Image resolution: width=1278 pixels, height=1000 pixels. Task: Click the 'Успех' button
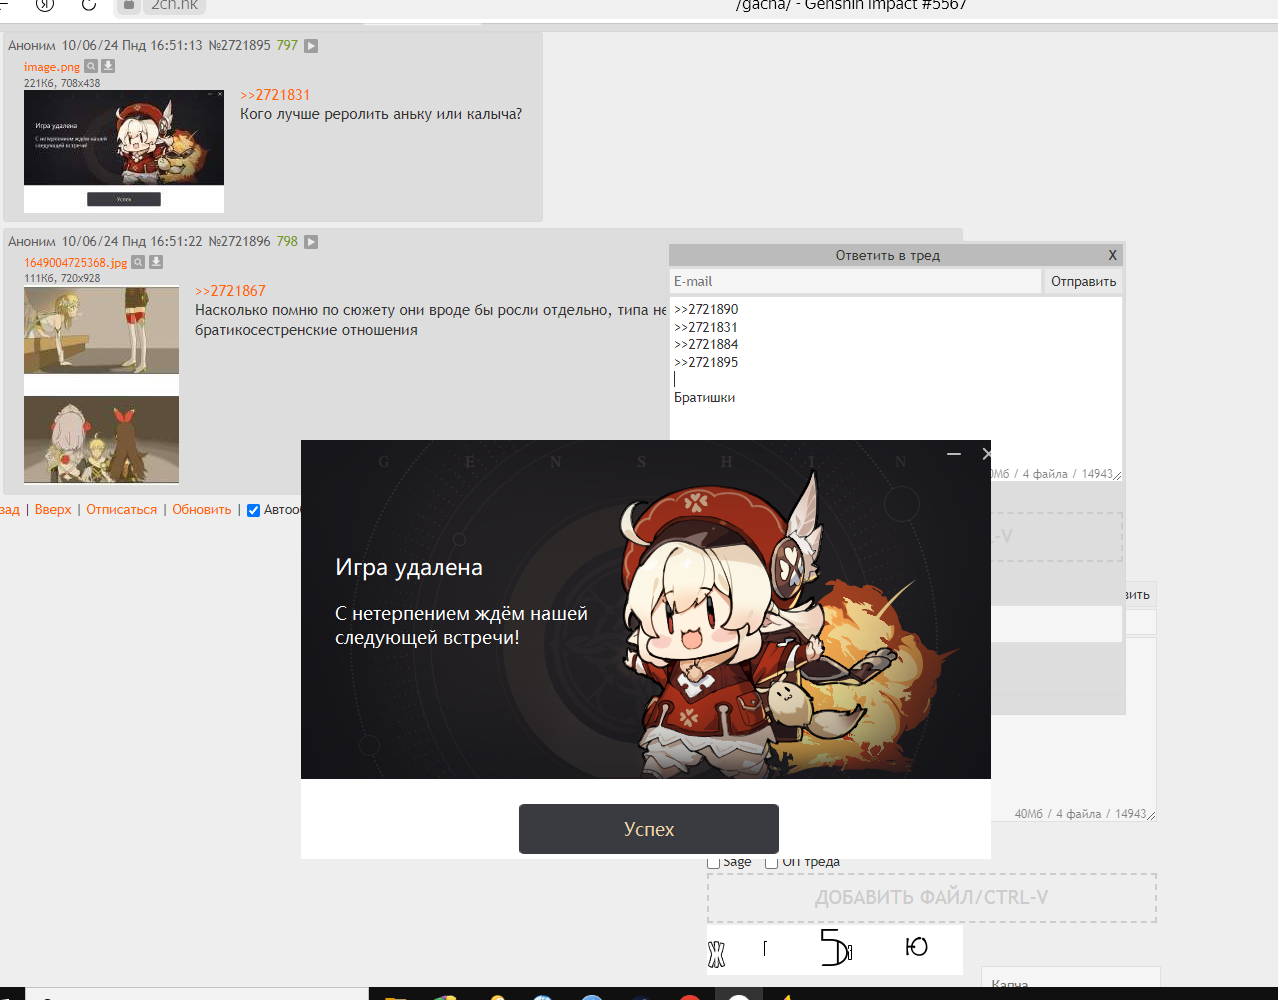tap(649, 829)
